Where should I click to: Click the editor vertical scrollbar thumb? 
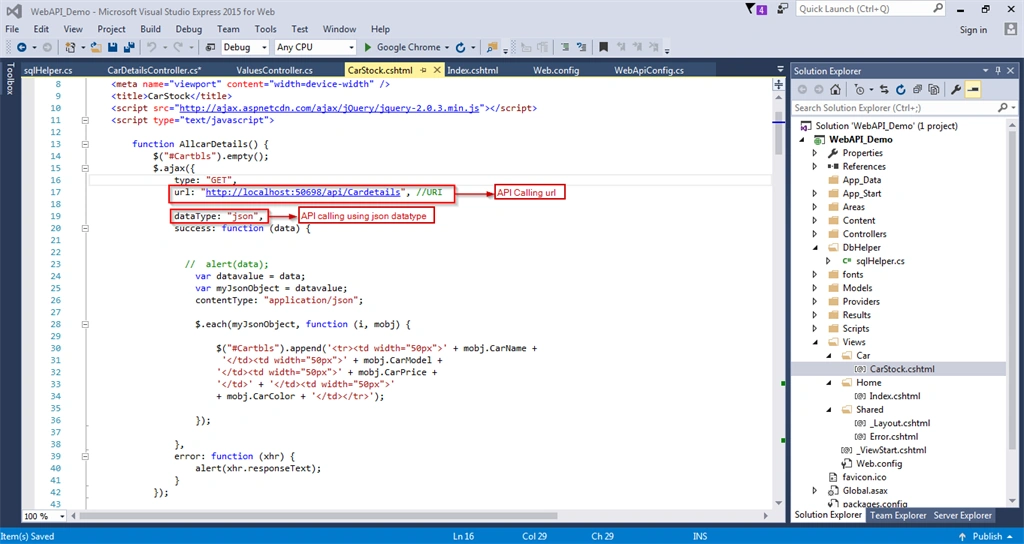(778, 134)
